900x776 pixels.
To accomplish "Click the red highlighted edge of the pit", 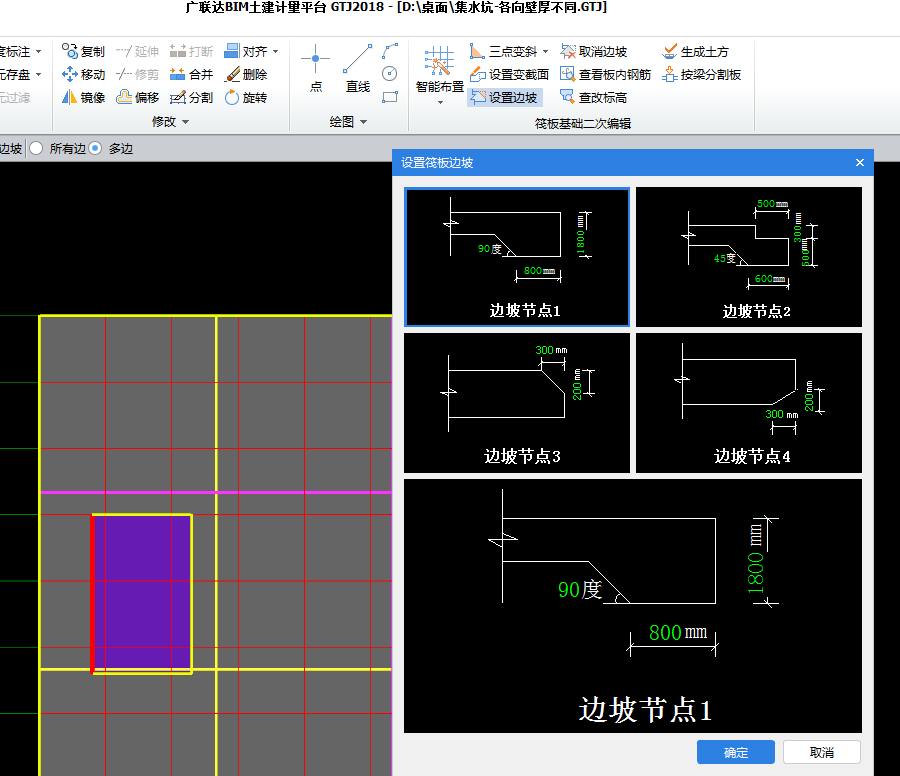I will pyautogui.click(x=92, y=593).
